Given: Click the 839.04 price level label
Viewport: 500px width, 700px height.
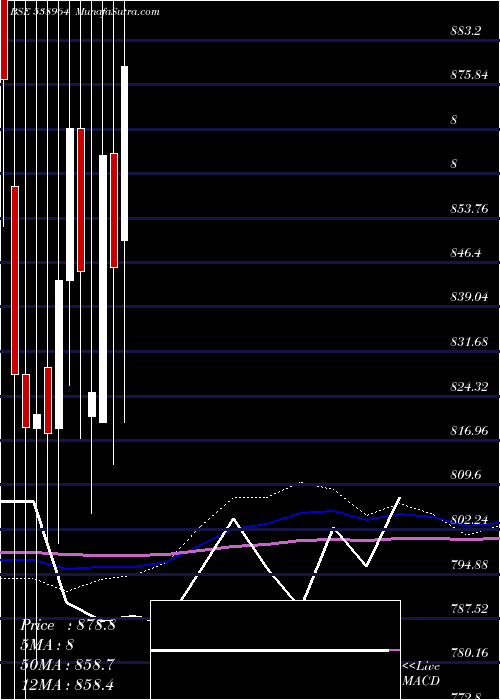Looking at the screenshot, I should (x=469, y=297).
